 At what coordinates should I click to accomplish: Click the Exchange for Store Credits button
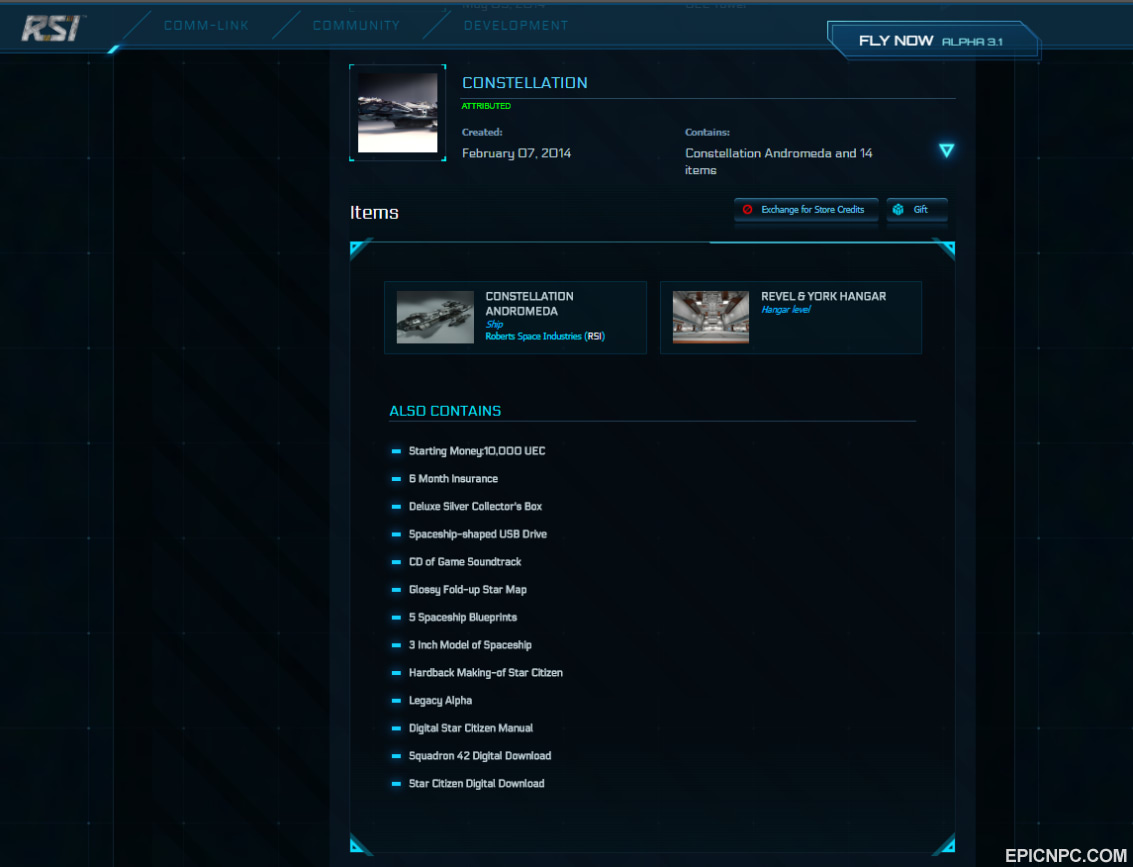806,210
